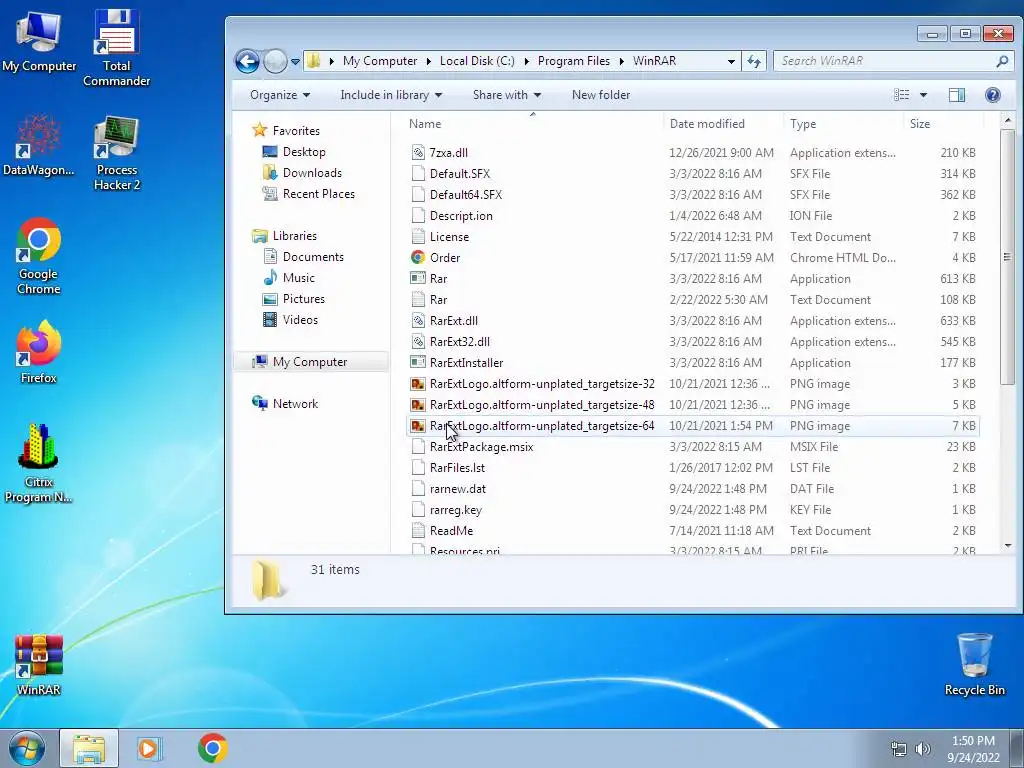Select Network in the navigation pane
The width and height of the screenshot is (1024, 768).
pyautogui.click(x=295, y=404)
